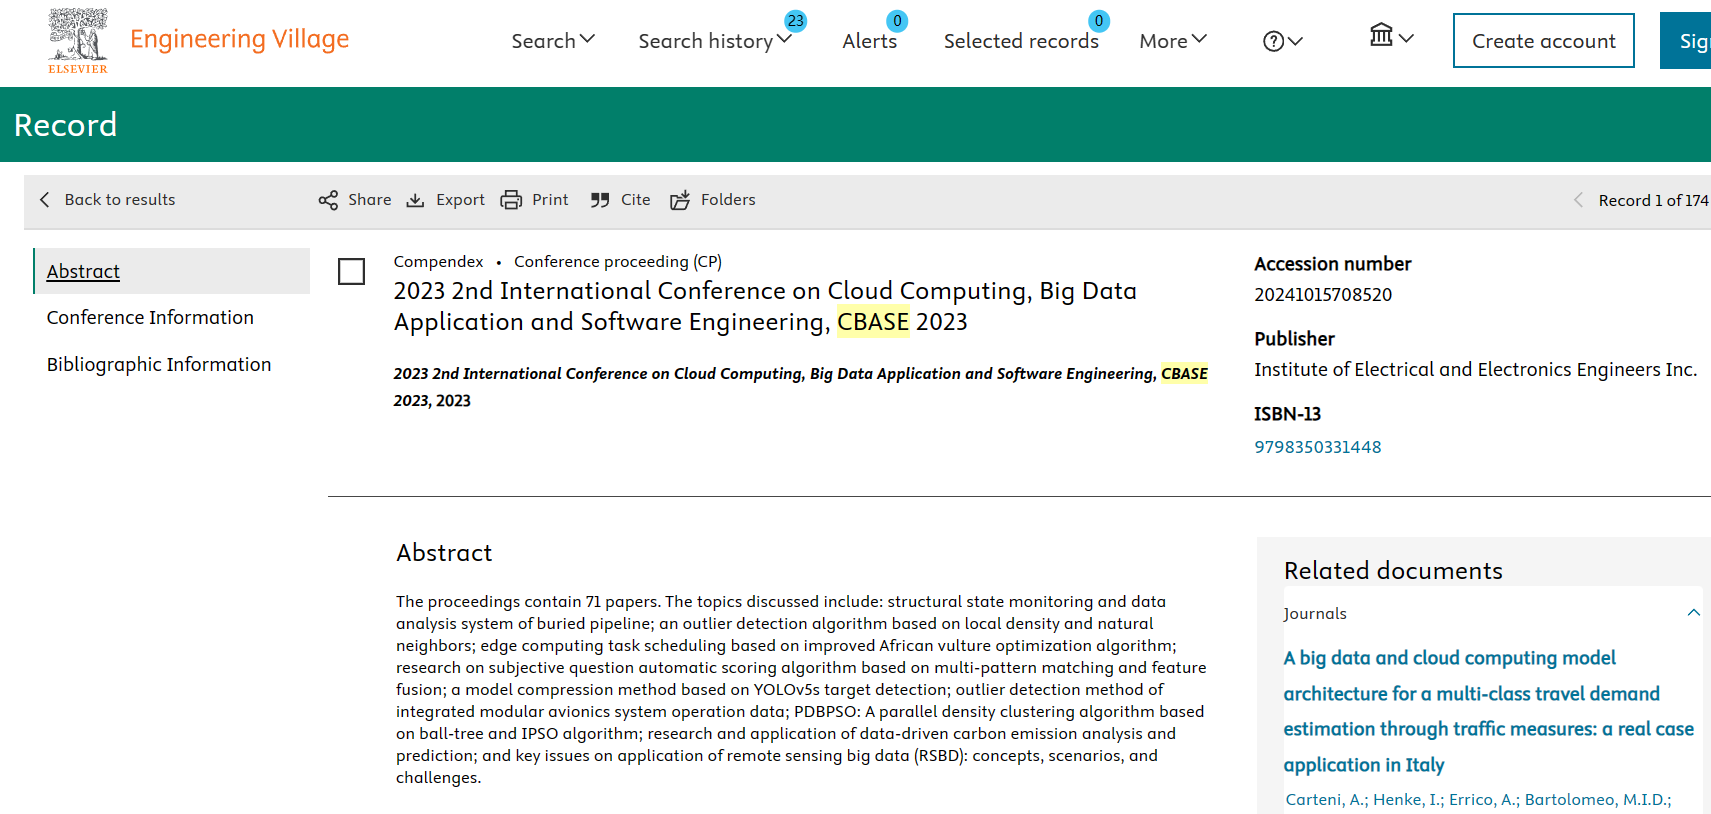The image size is (1711, 814).
Task: Click the Selected records count badge
Action: (1099, 21)
